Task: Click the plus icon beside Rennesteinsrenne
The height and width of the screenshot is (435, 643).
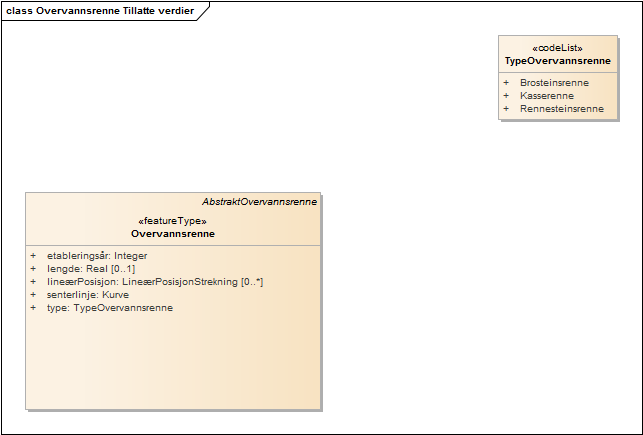Action: coord(506,108)
